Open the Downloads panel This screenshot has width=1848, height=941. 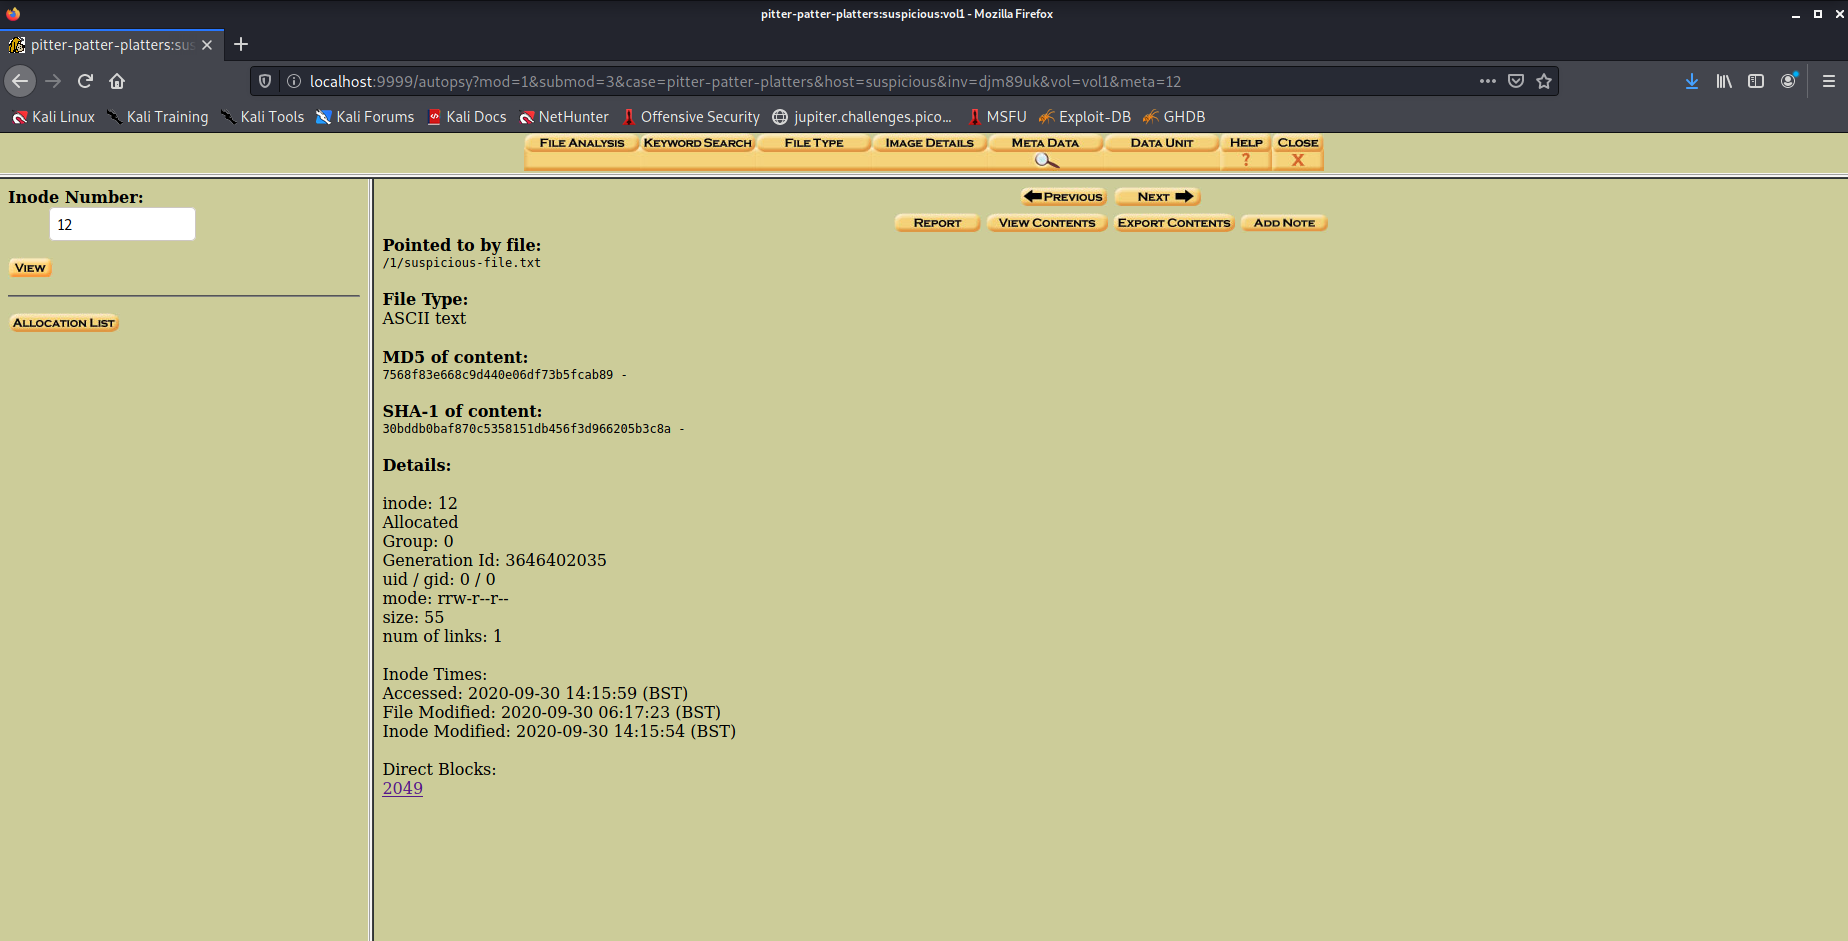click(1692, 81)
